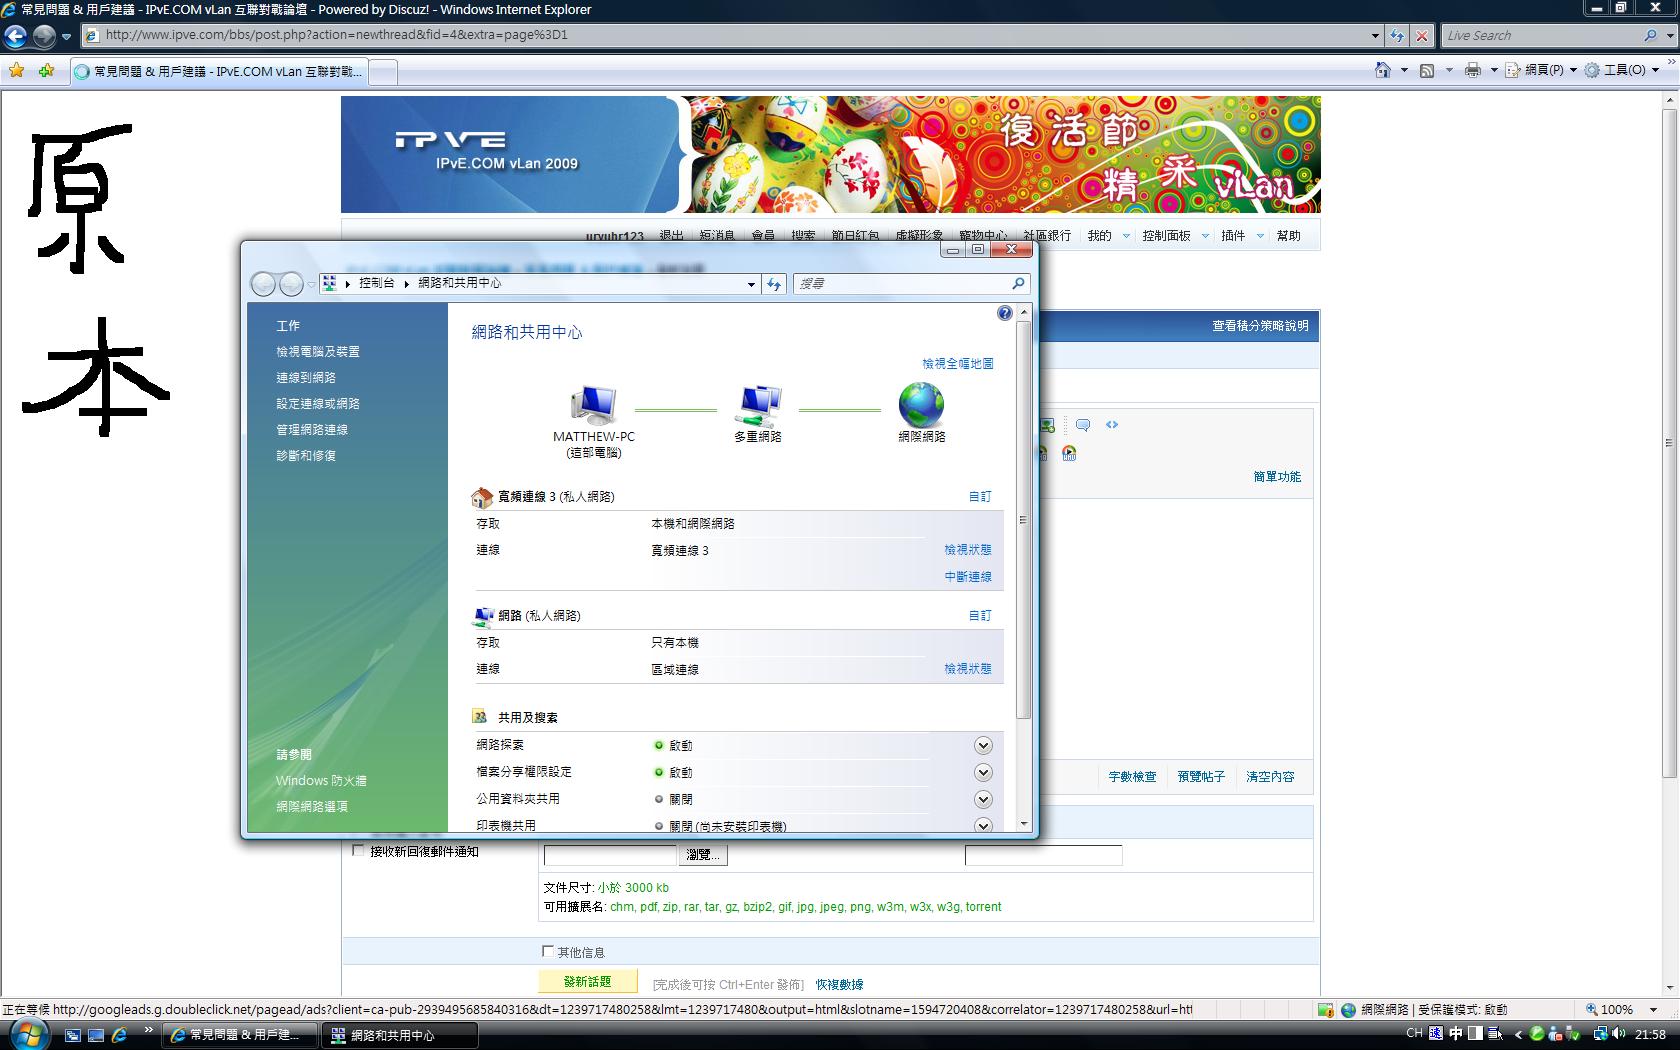Click the WMV media insert icon
1680x1050 pixels.
[1069, 454]
